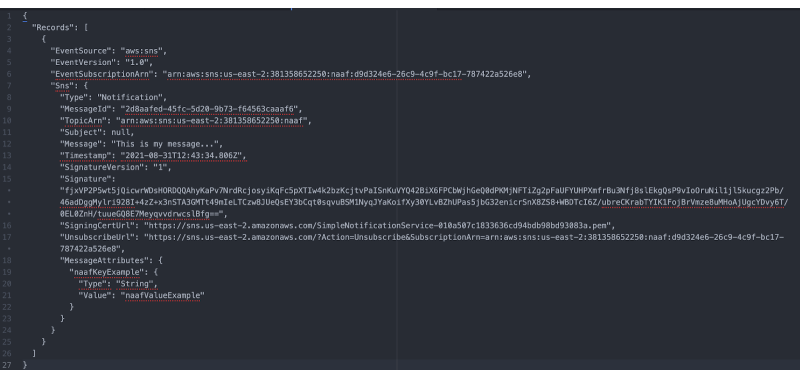This screenshot has width=800, height=370.
Task: Click the "Timestamp" key
Action: tap(85, 156)
